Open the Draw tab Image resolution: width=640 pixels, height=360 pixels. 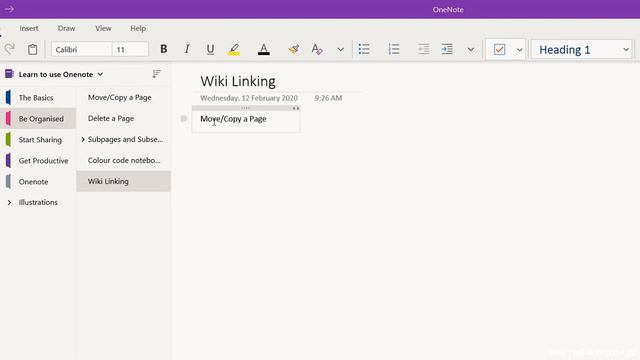click(67, 29)
